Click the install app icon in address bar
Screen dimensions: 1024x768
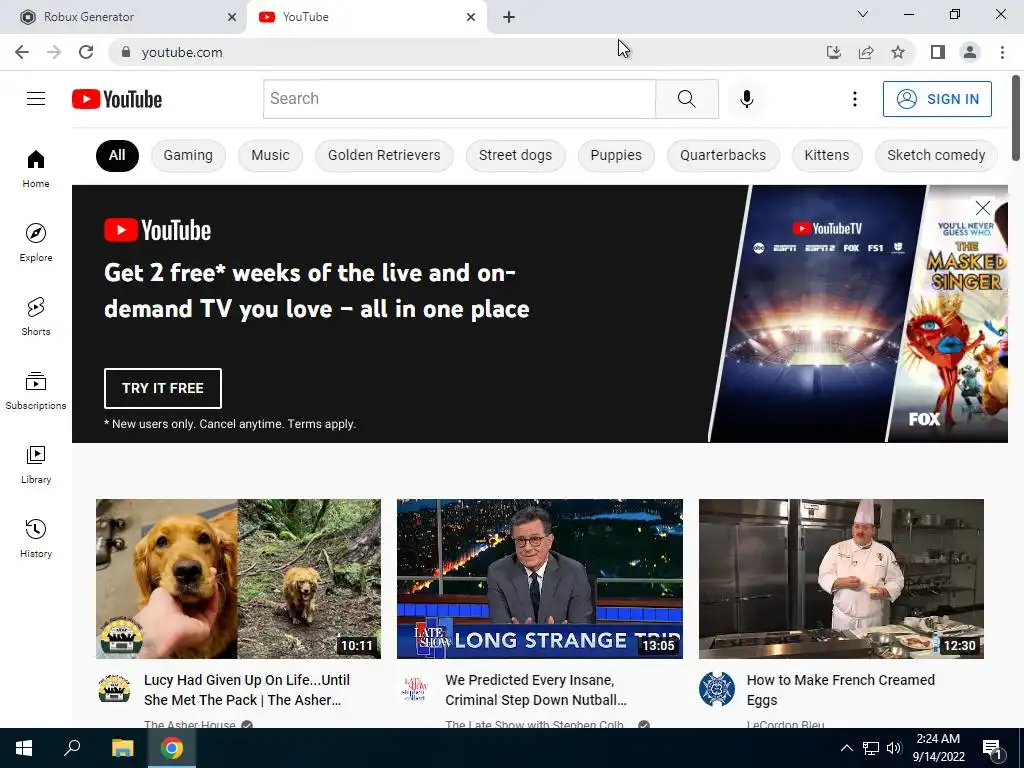[x=834, y=52]
